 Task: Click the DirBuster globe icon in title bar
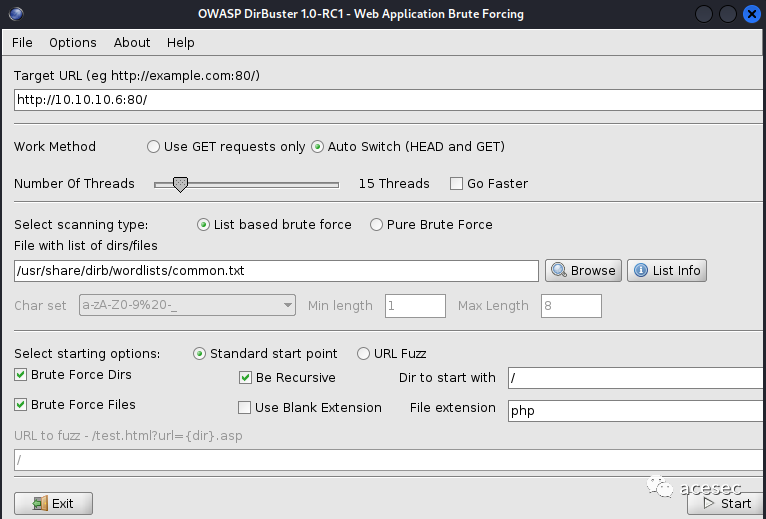pos(16,14)
